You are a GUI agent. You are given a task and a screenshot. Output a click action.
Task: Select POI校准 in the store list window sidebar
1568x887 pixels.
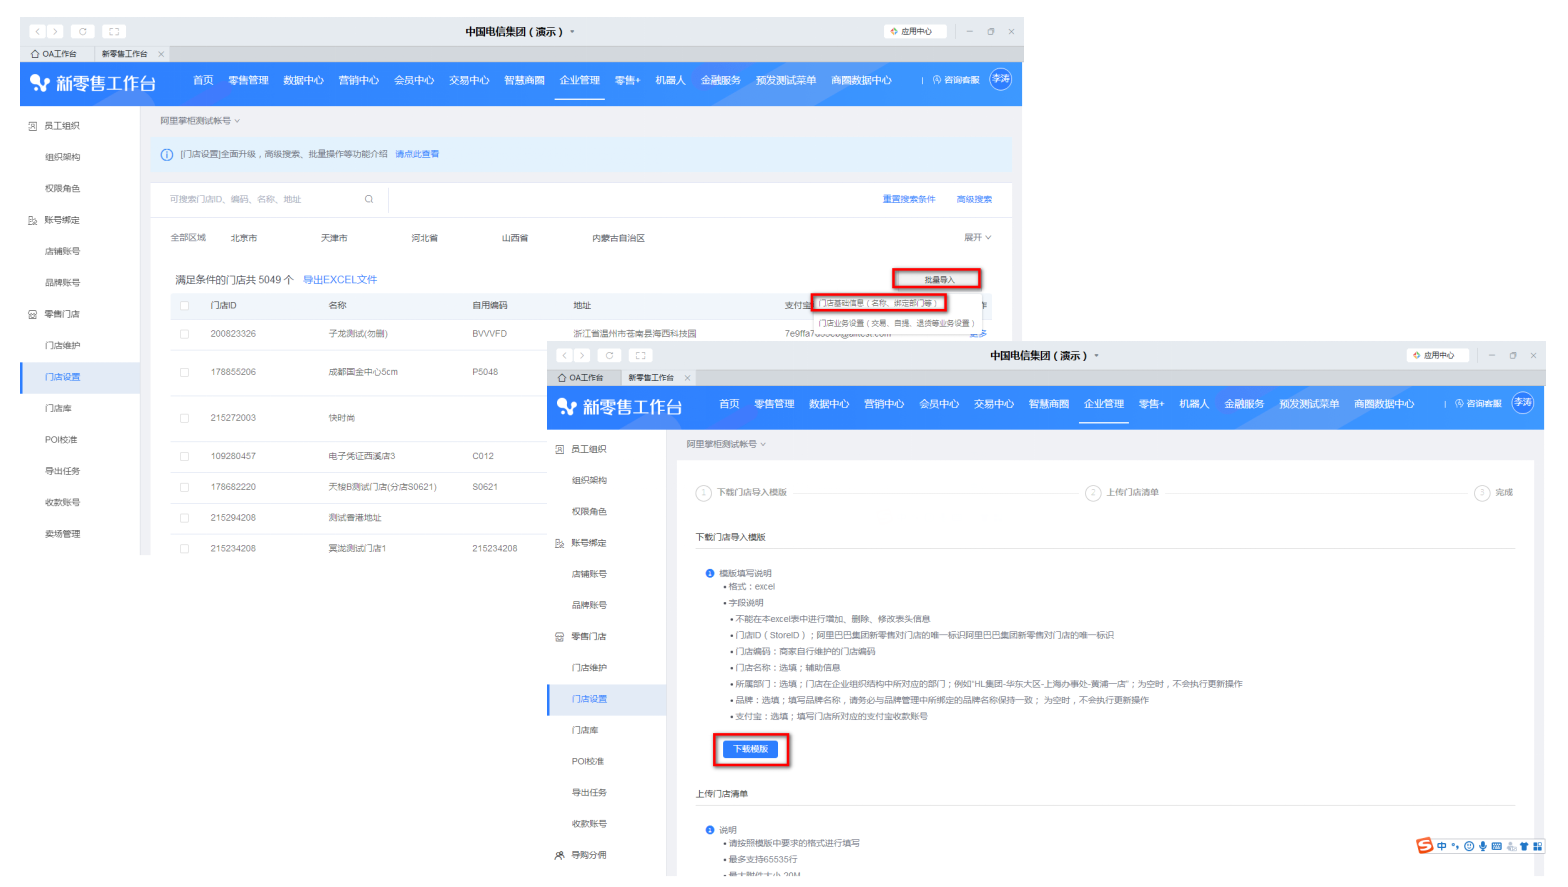point(61,440)
